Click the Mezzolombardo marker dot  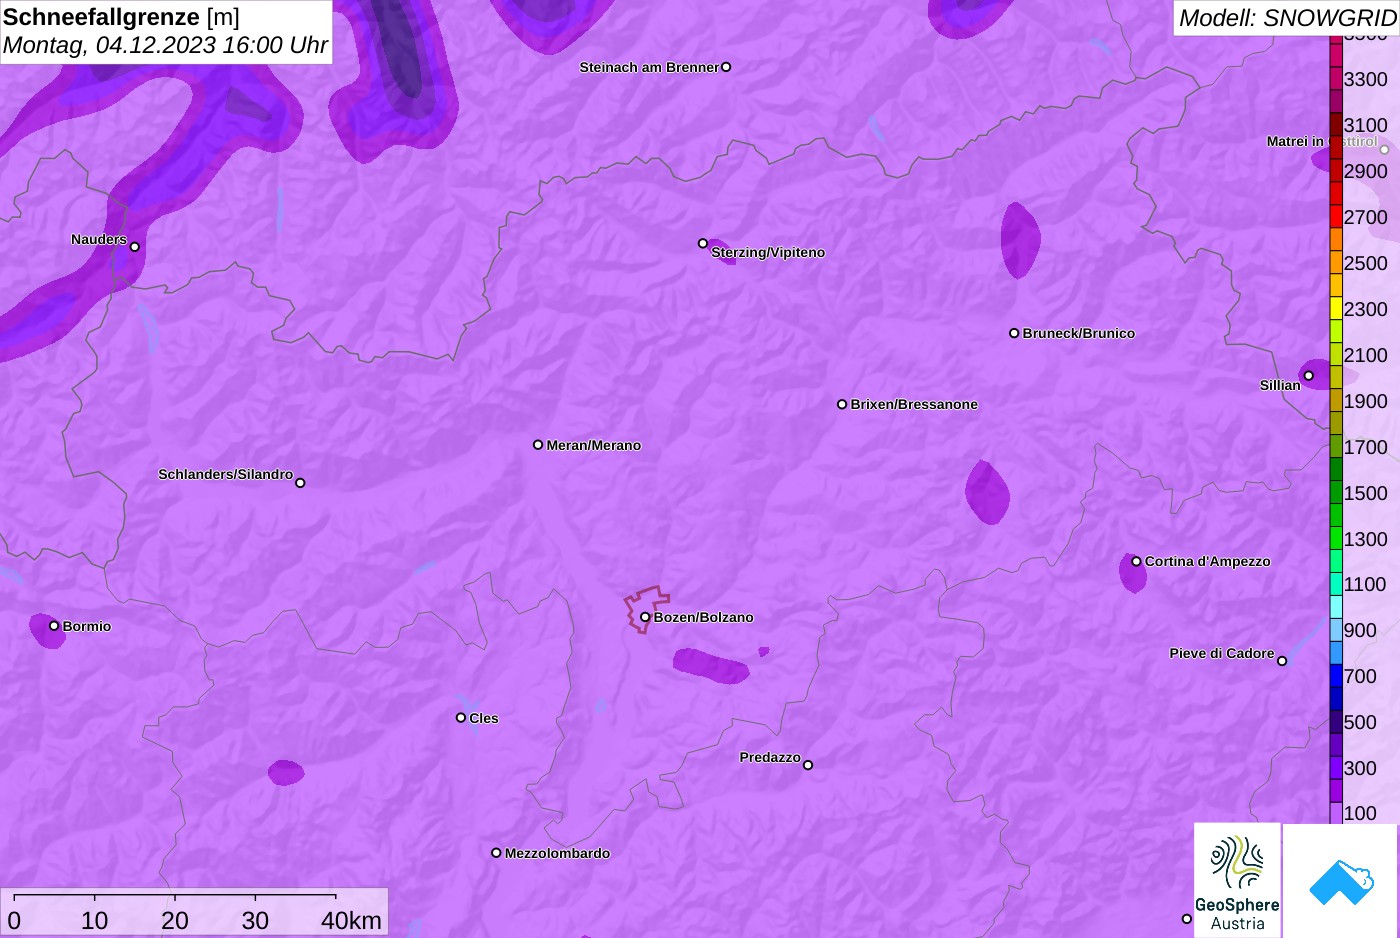[x=496, y=853]
